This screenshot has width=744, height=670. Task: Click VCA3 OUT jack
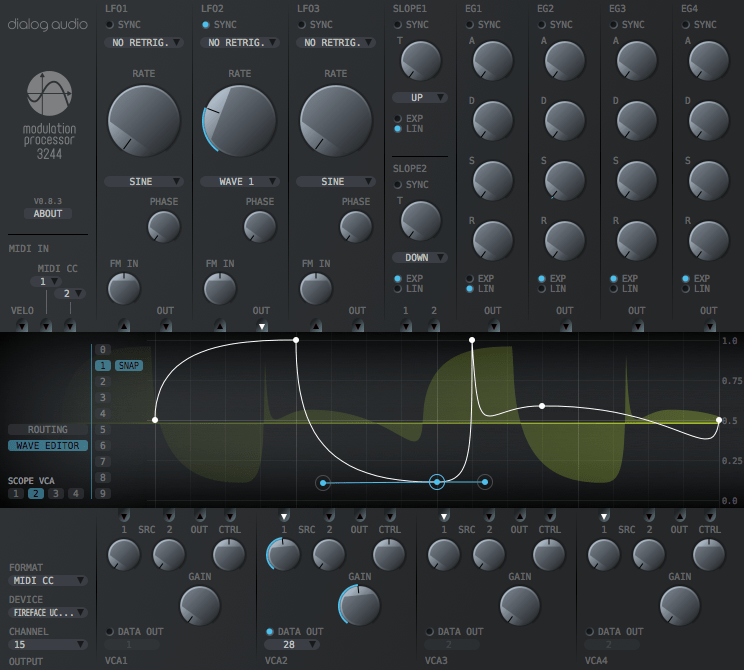(x=520, y=515)
